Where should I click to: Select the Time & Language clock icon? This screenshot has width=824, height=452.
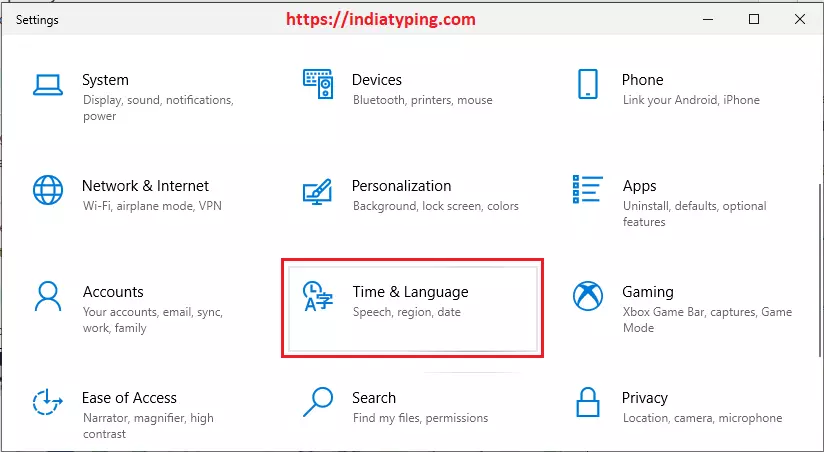click(x=318, y=296)
